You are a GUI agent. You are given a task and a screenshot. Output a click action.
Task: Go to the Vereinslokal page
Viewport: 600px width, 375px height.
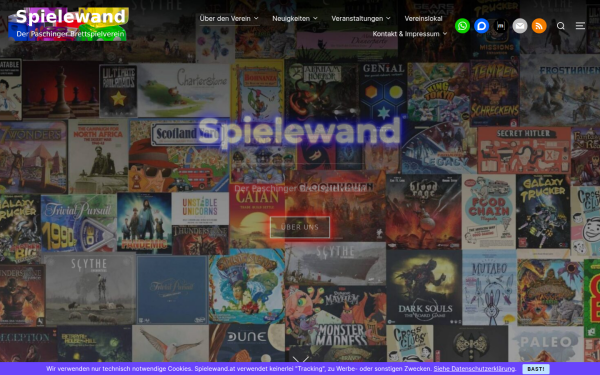coord(423,18)
